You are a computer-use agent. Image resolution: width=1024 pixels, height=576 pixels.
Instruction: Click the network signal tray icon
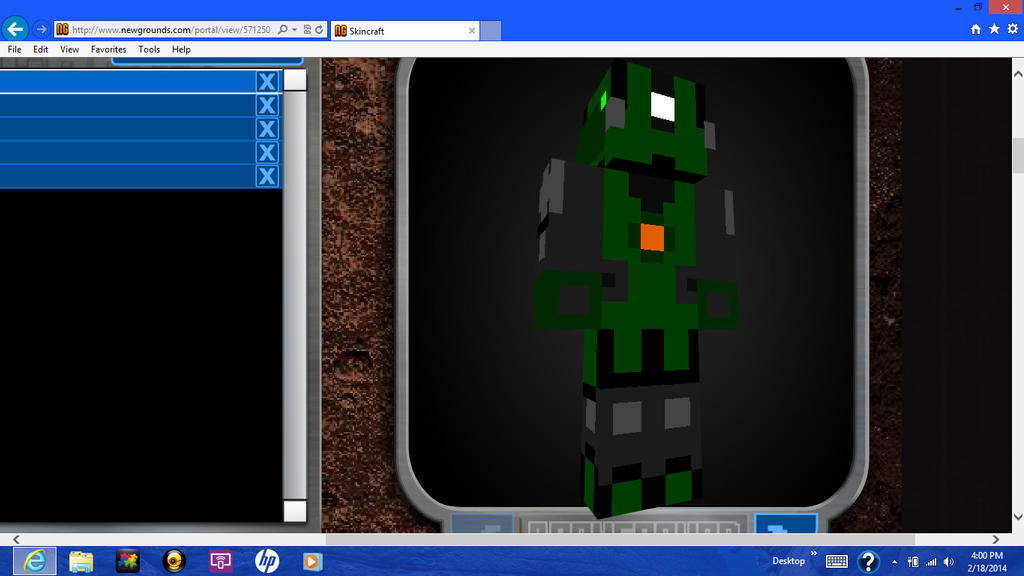[931, 562]
